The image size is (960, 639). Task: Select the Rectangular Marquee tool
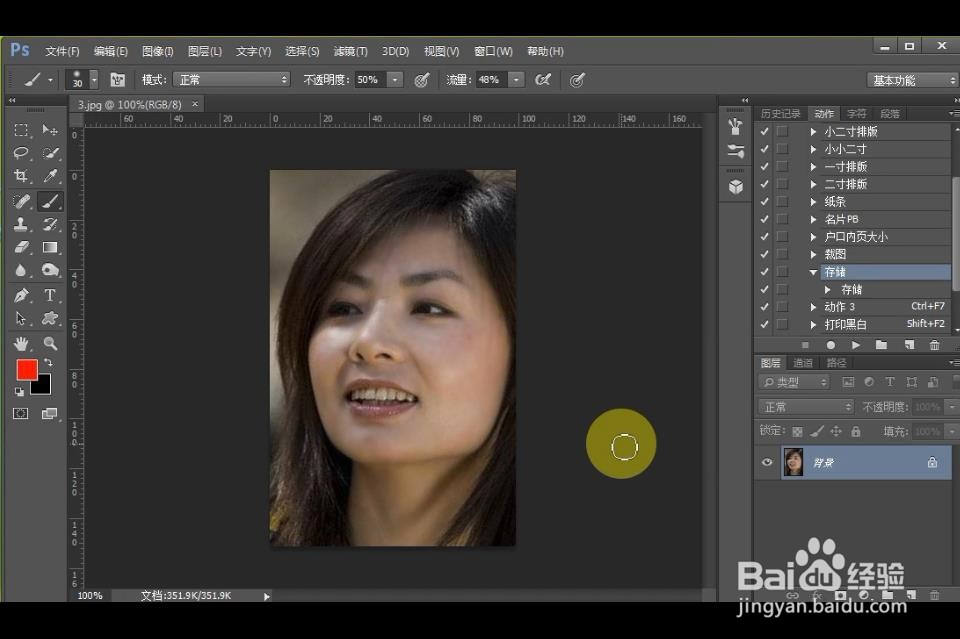click(21, 130)
